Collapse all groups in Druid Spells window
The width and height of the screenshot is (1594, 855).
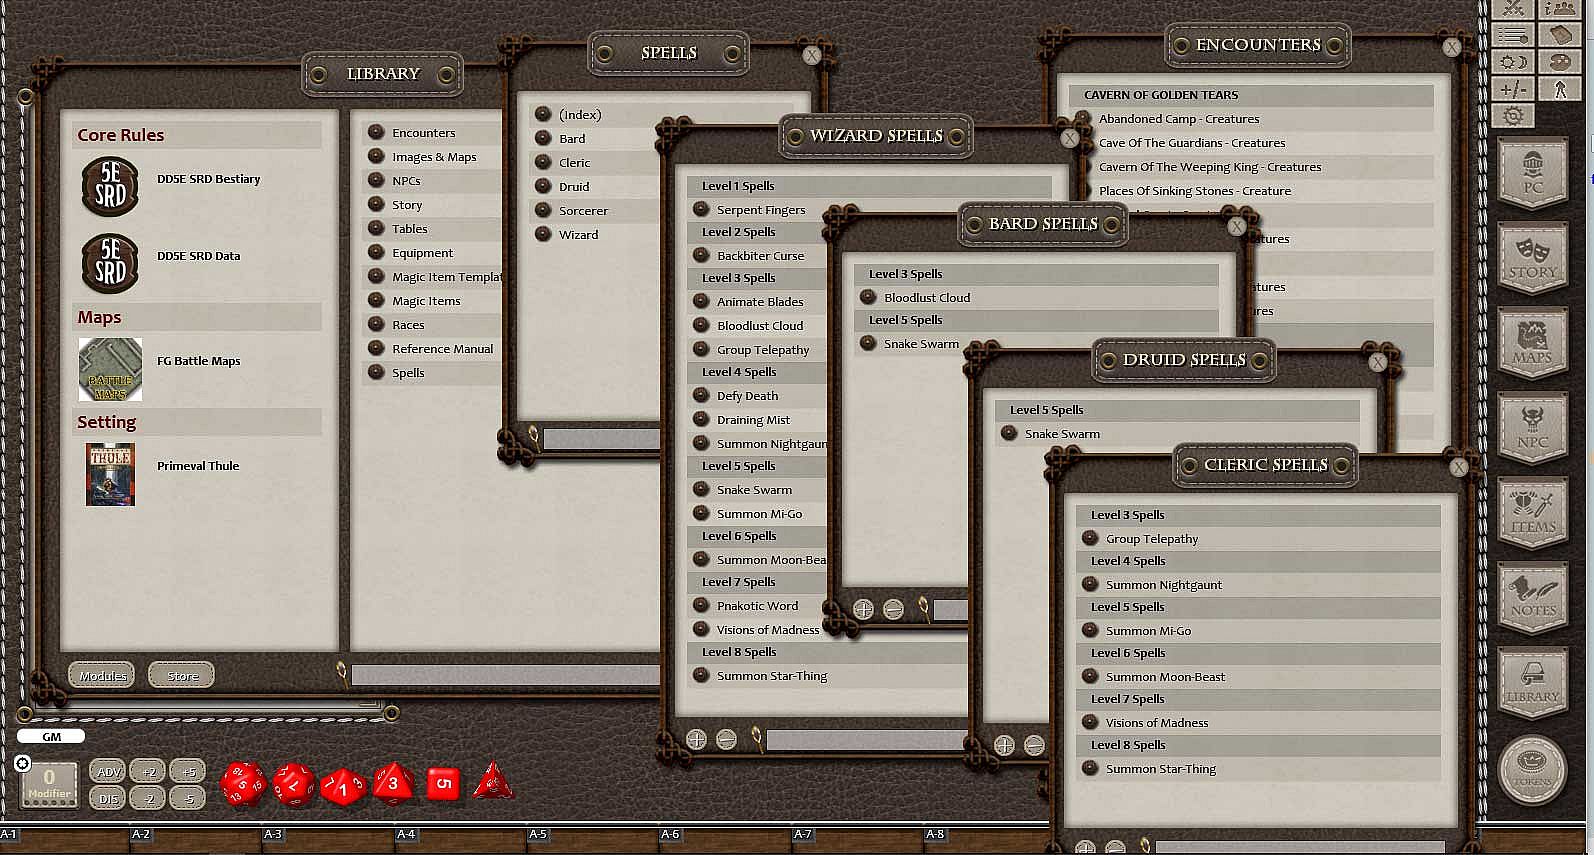[x=1034, y=745]
